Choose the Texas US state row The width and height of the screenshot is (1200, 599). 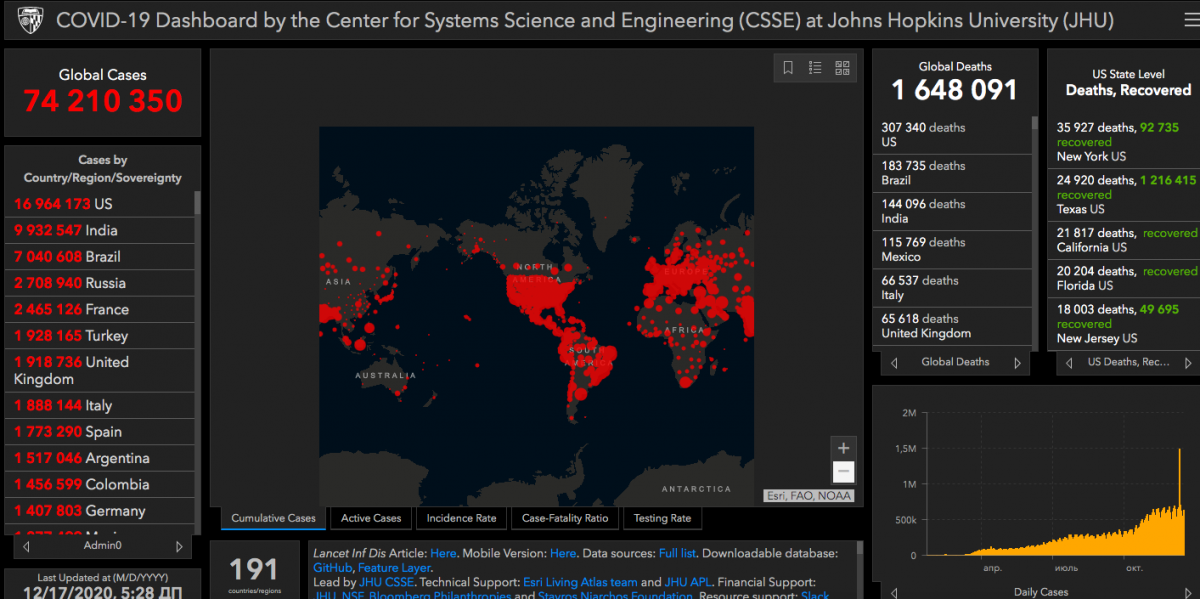[x=1122, y=194]
